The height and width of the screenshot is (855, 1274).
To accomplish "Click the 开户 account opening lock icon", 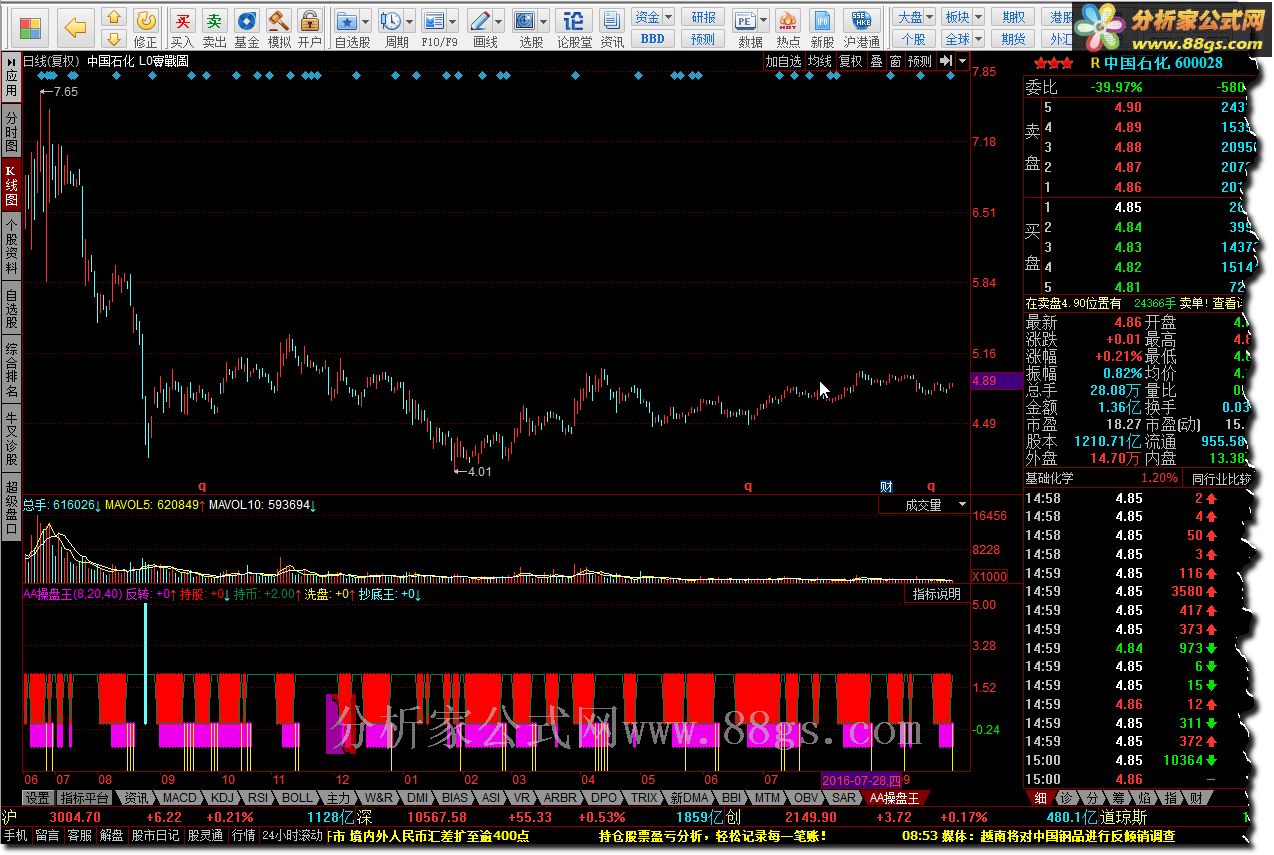I will (x=310, y=28).
